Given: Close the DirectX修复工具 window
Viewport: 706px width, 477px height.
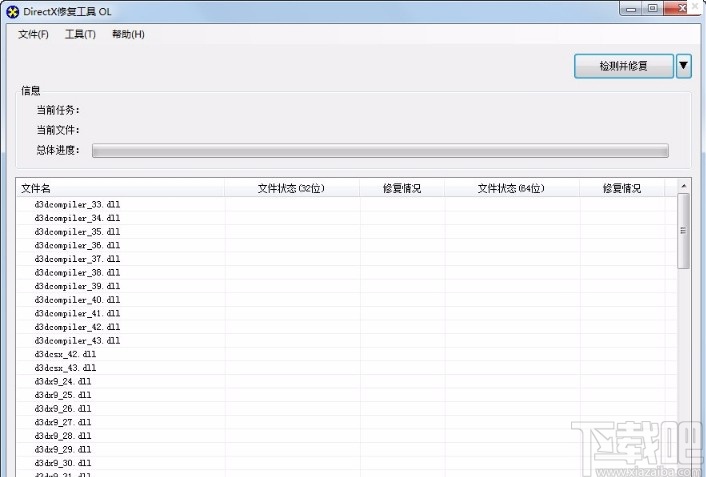Looking at the screenshot, I should [682, 8].
